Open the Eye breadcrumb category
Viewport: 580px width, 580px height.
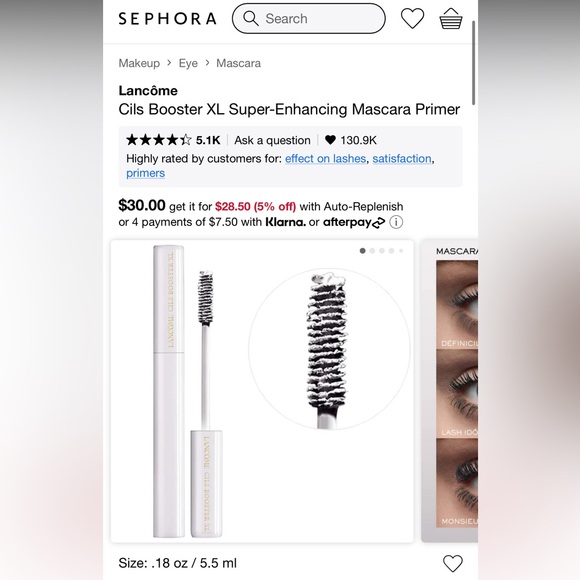click(188, 63)
